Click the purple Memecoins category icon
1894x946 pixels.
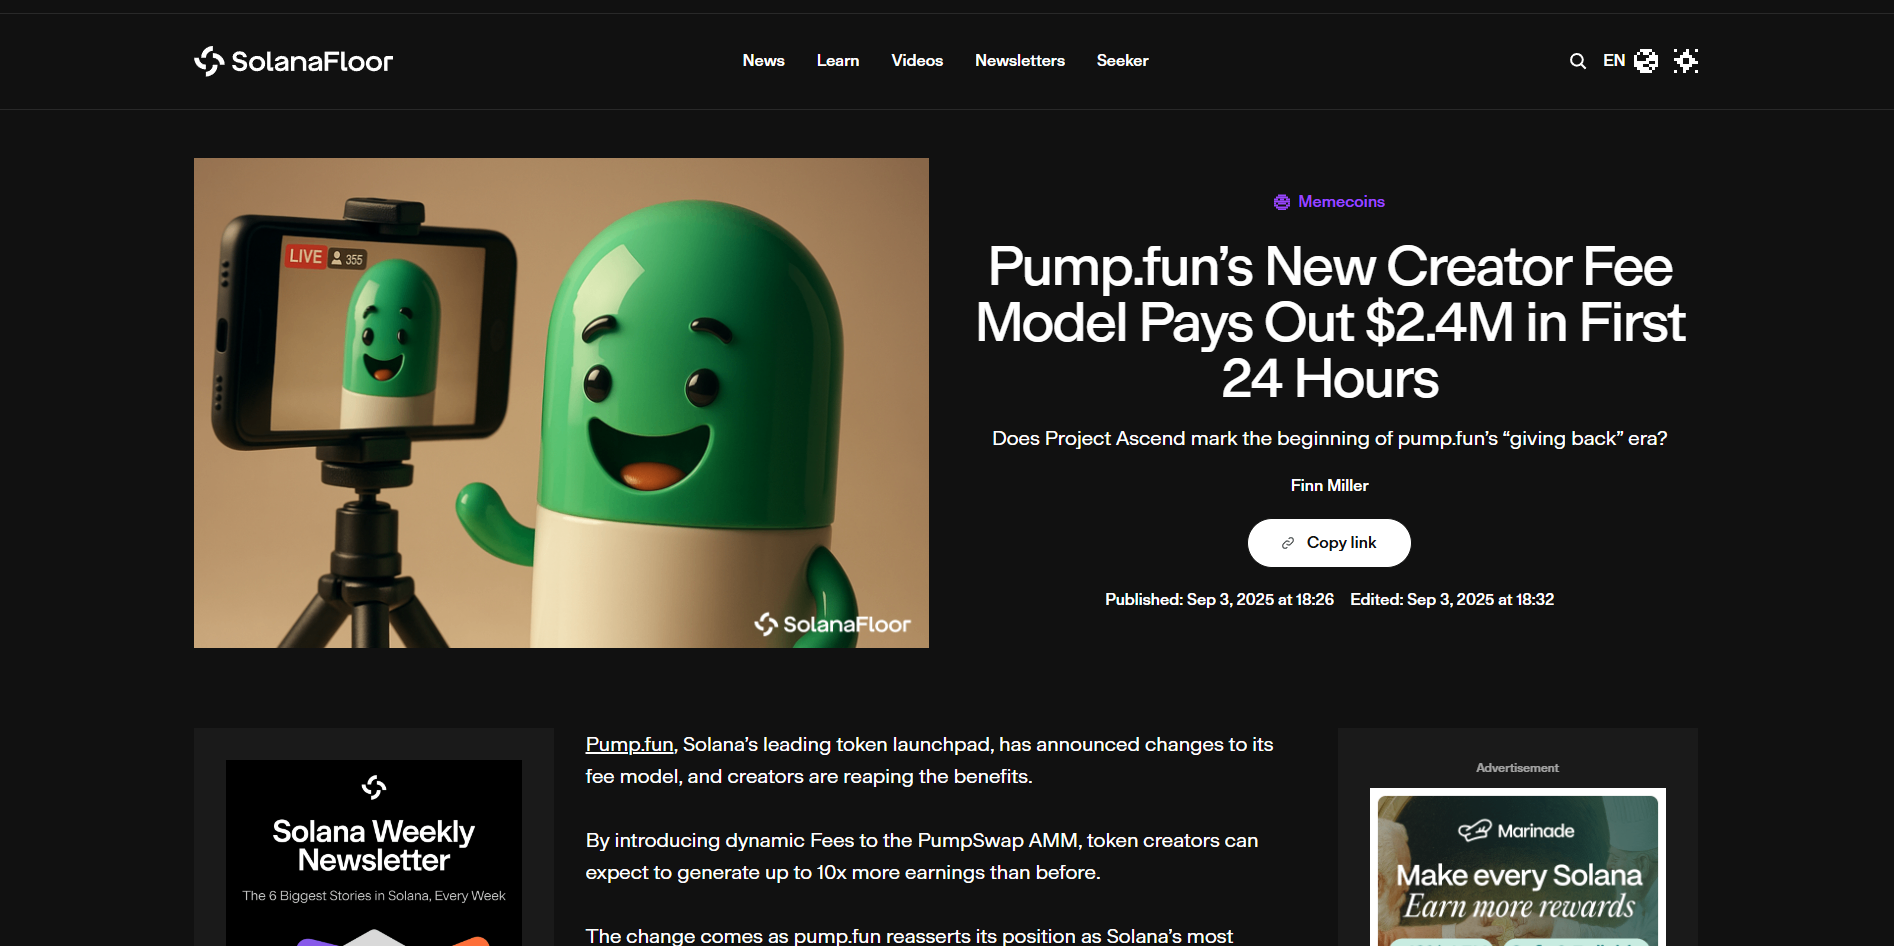tap(1281, 202)
